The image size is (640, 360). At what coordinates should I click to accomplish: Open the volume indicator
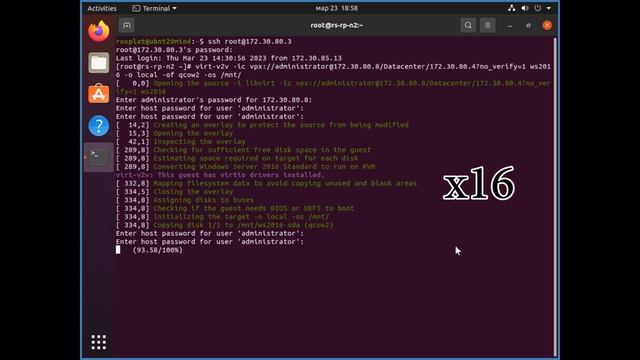pos(525,8)
